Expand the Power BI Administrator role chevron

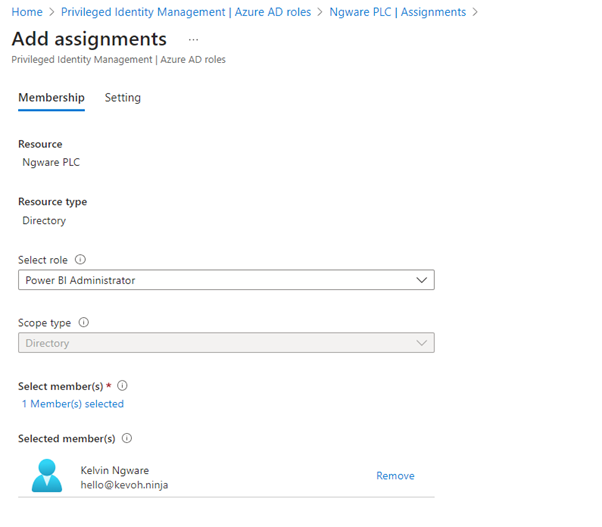421,281
